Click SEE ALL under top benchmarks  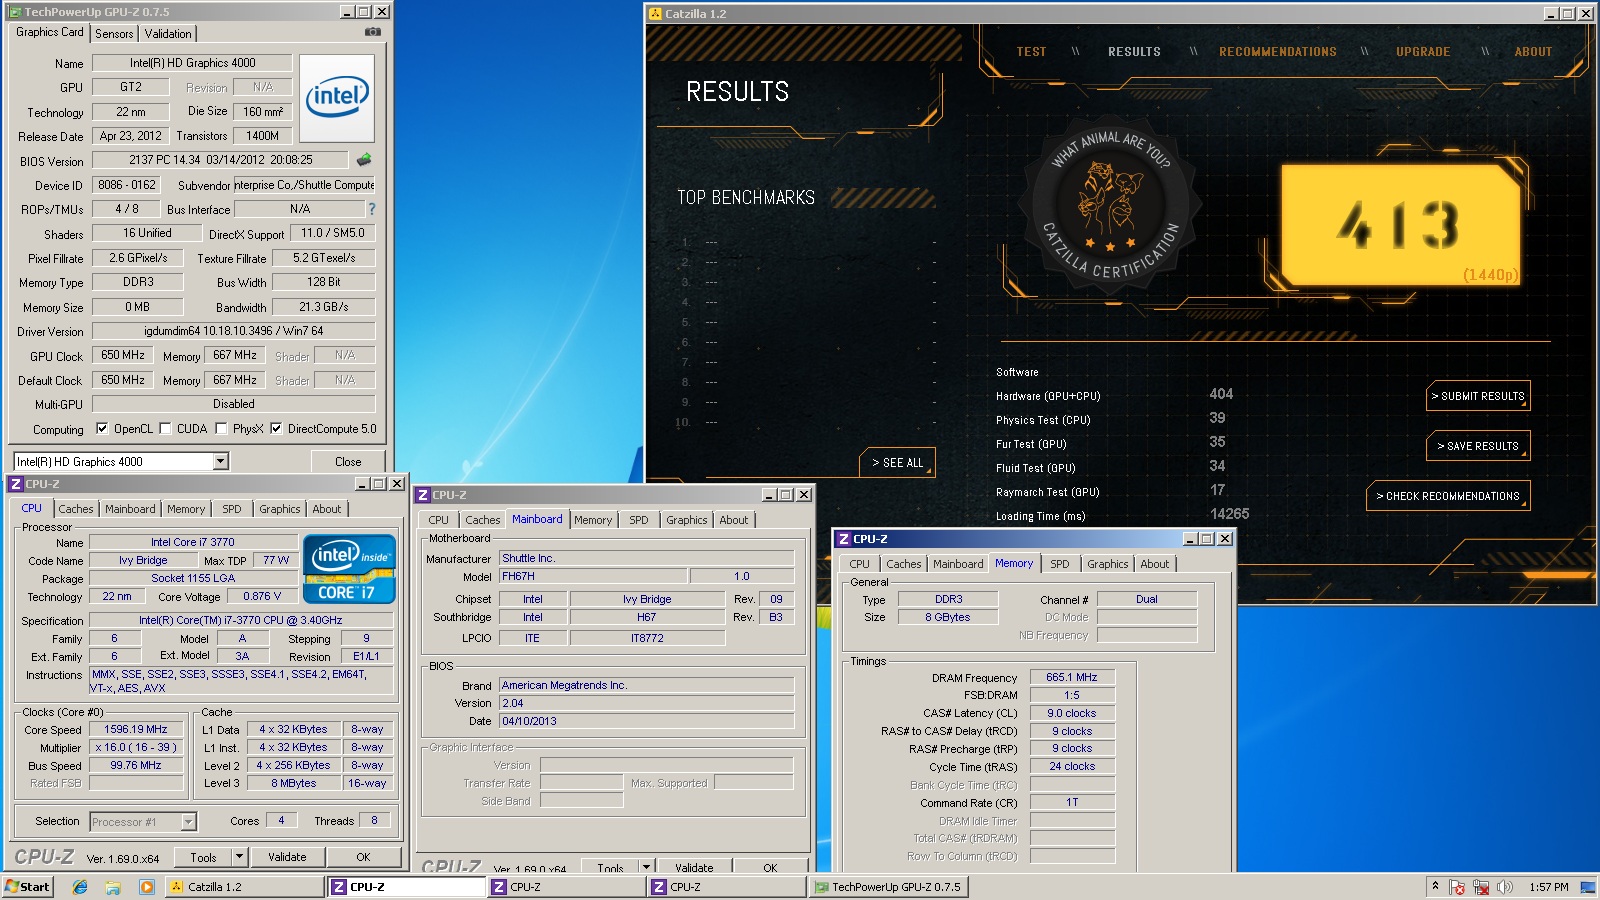tap(897, 462)
